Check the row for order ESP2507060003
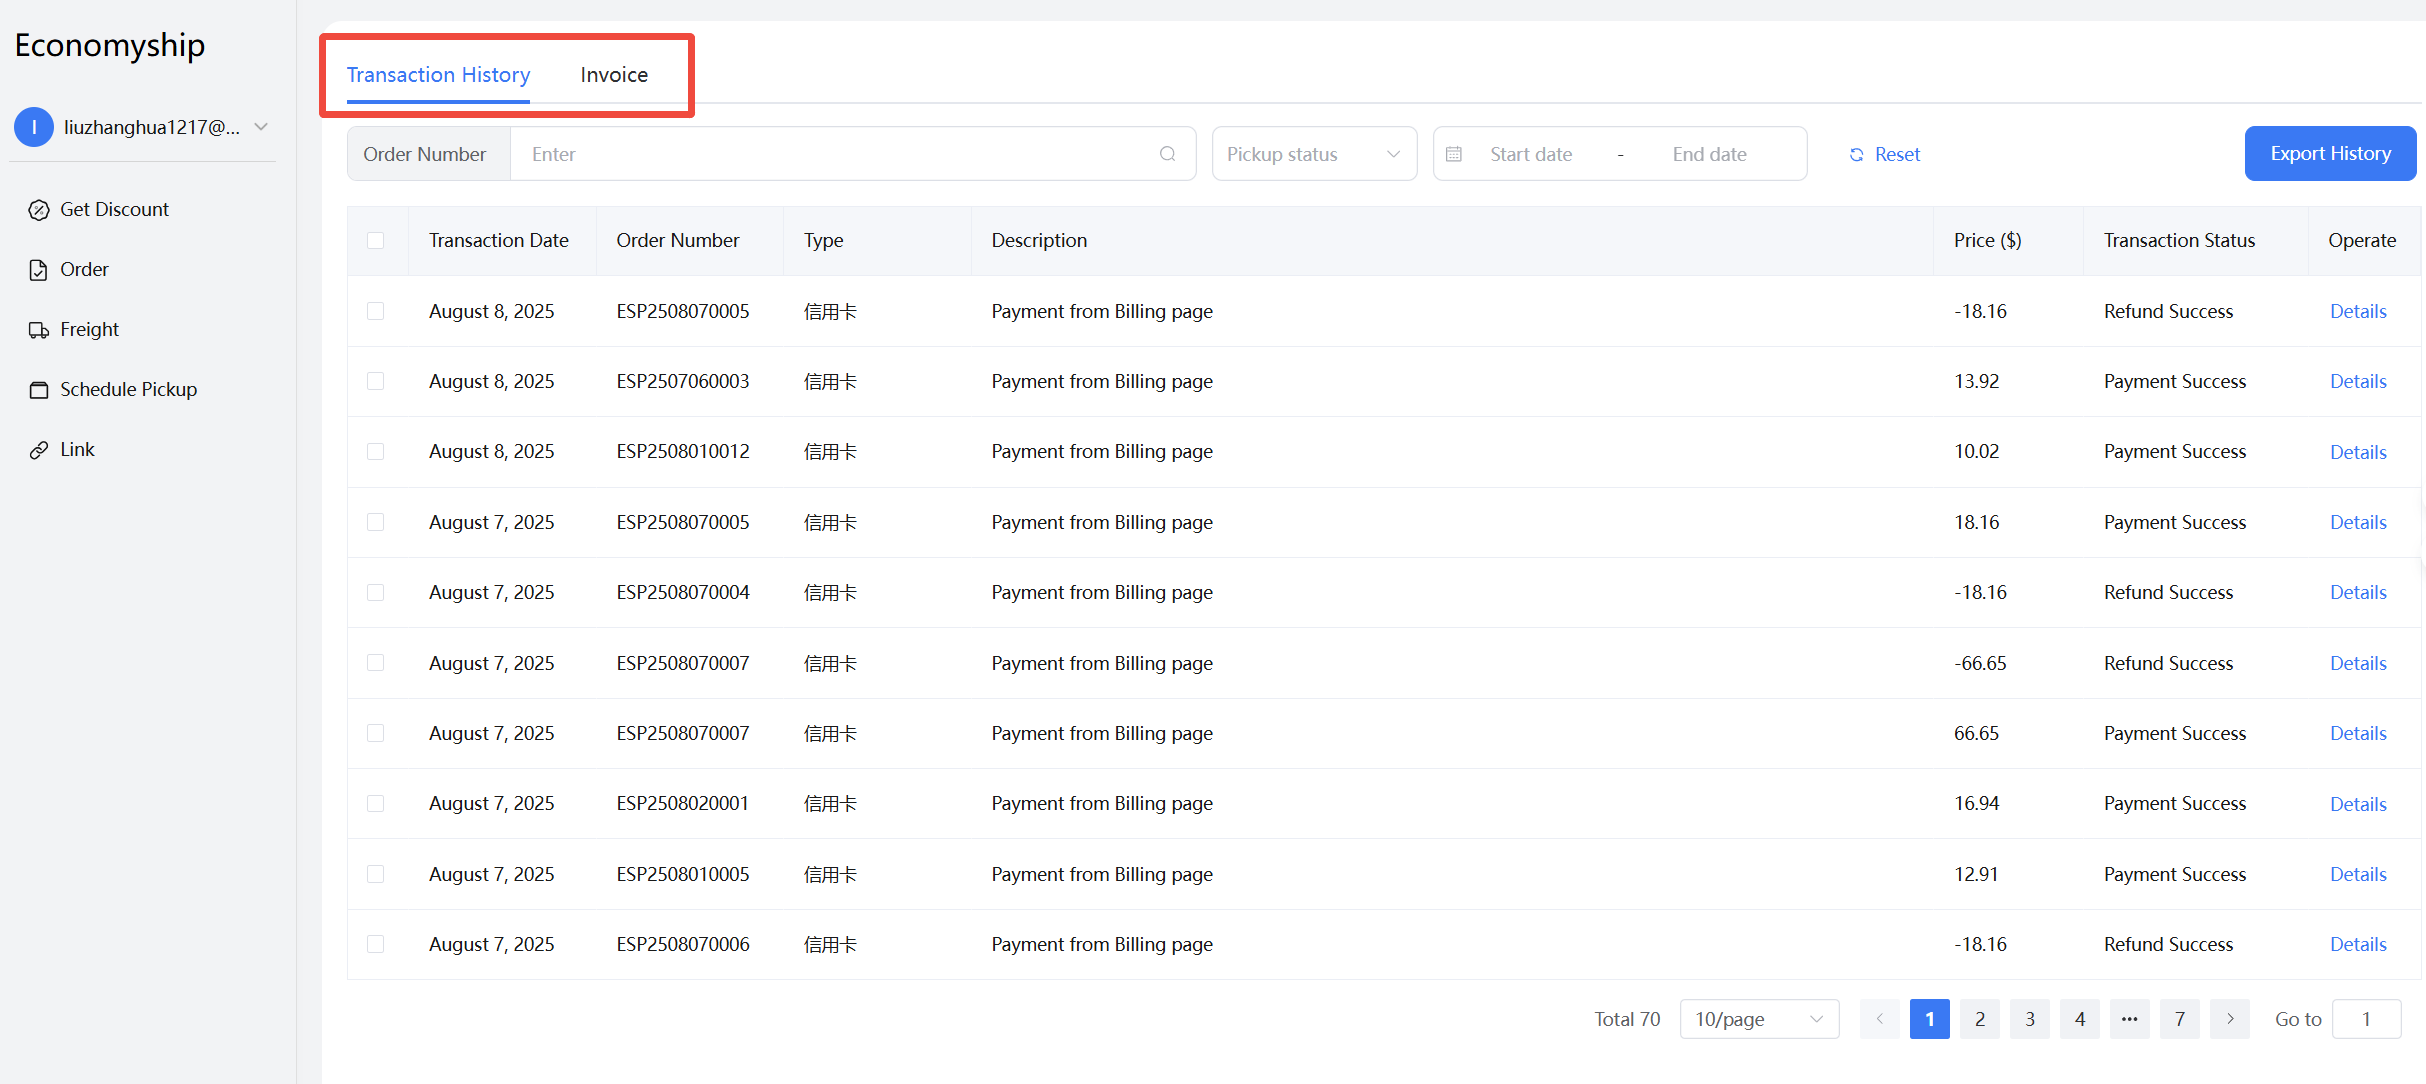The height and width of the screenshot is (1084, 2426). (x=376, y=381)
